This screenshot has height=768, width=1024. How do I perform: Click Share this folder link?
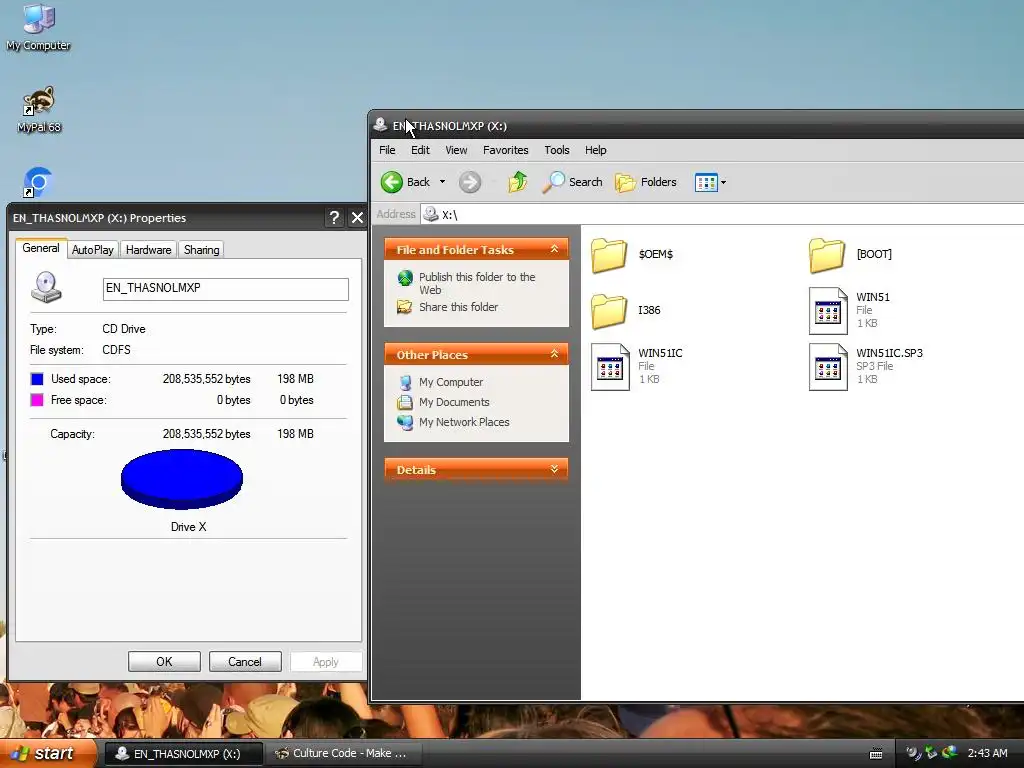(x=448, y=307)
